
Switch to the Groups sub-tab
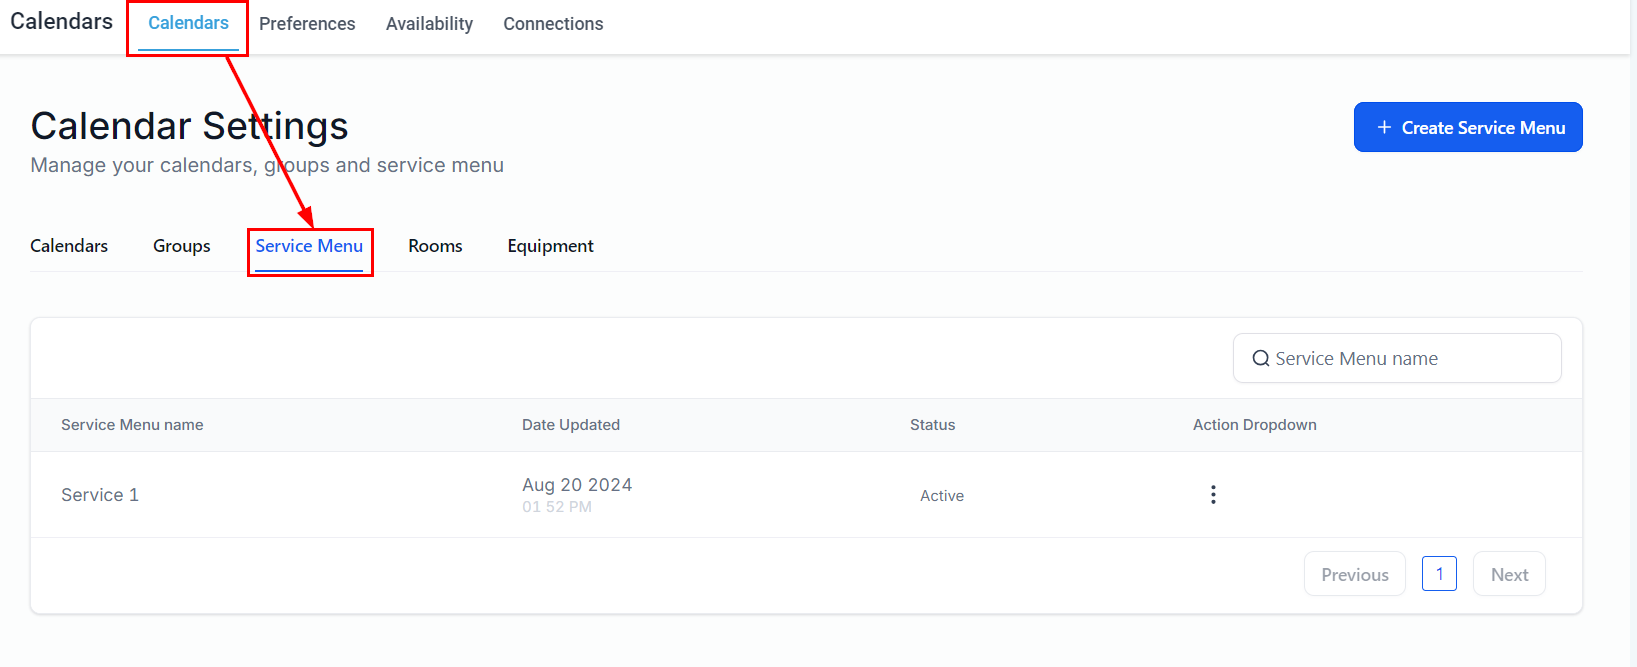pyautogui.click(x=182, y=246)
